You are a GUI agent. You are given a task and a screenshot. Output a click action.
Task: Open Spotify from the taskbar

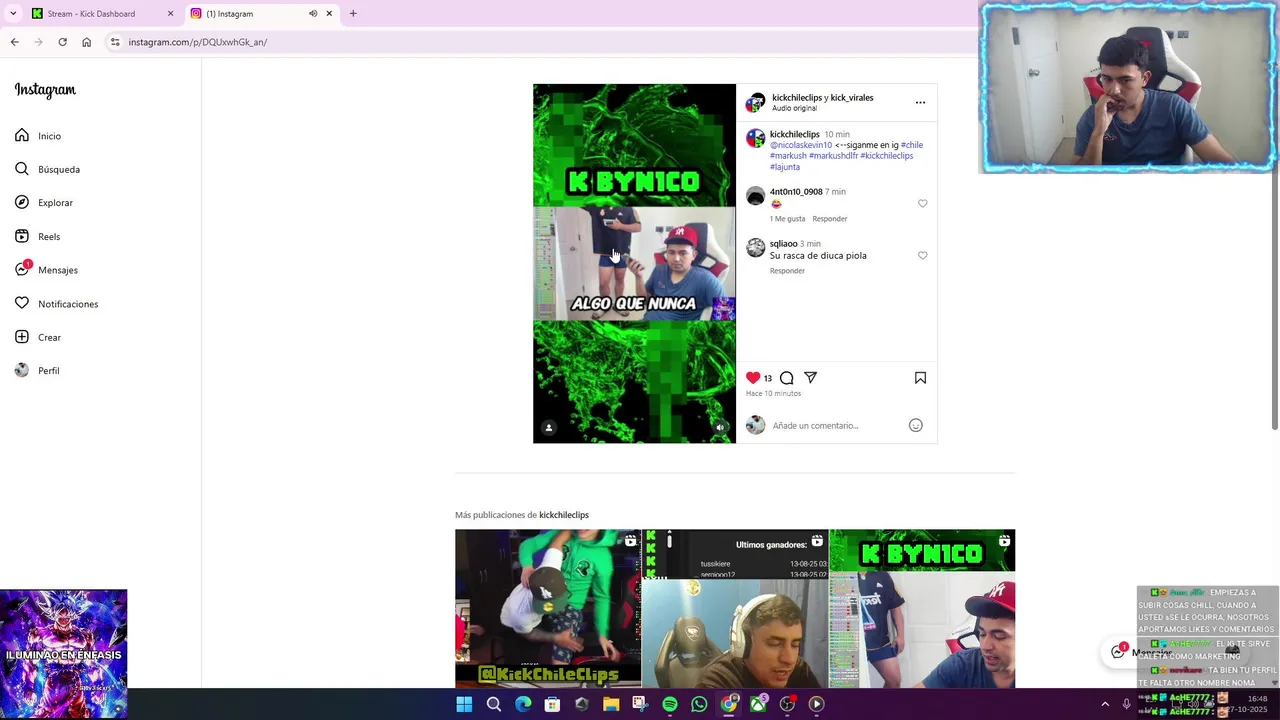coord(670,704)
